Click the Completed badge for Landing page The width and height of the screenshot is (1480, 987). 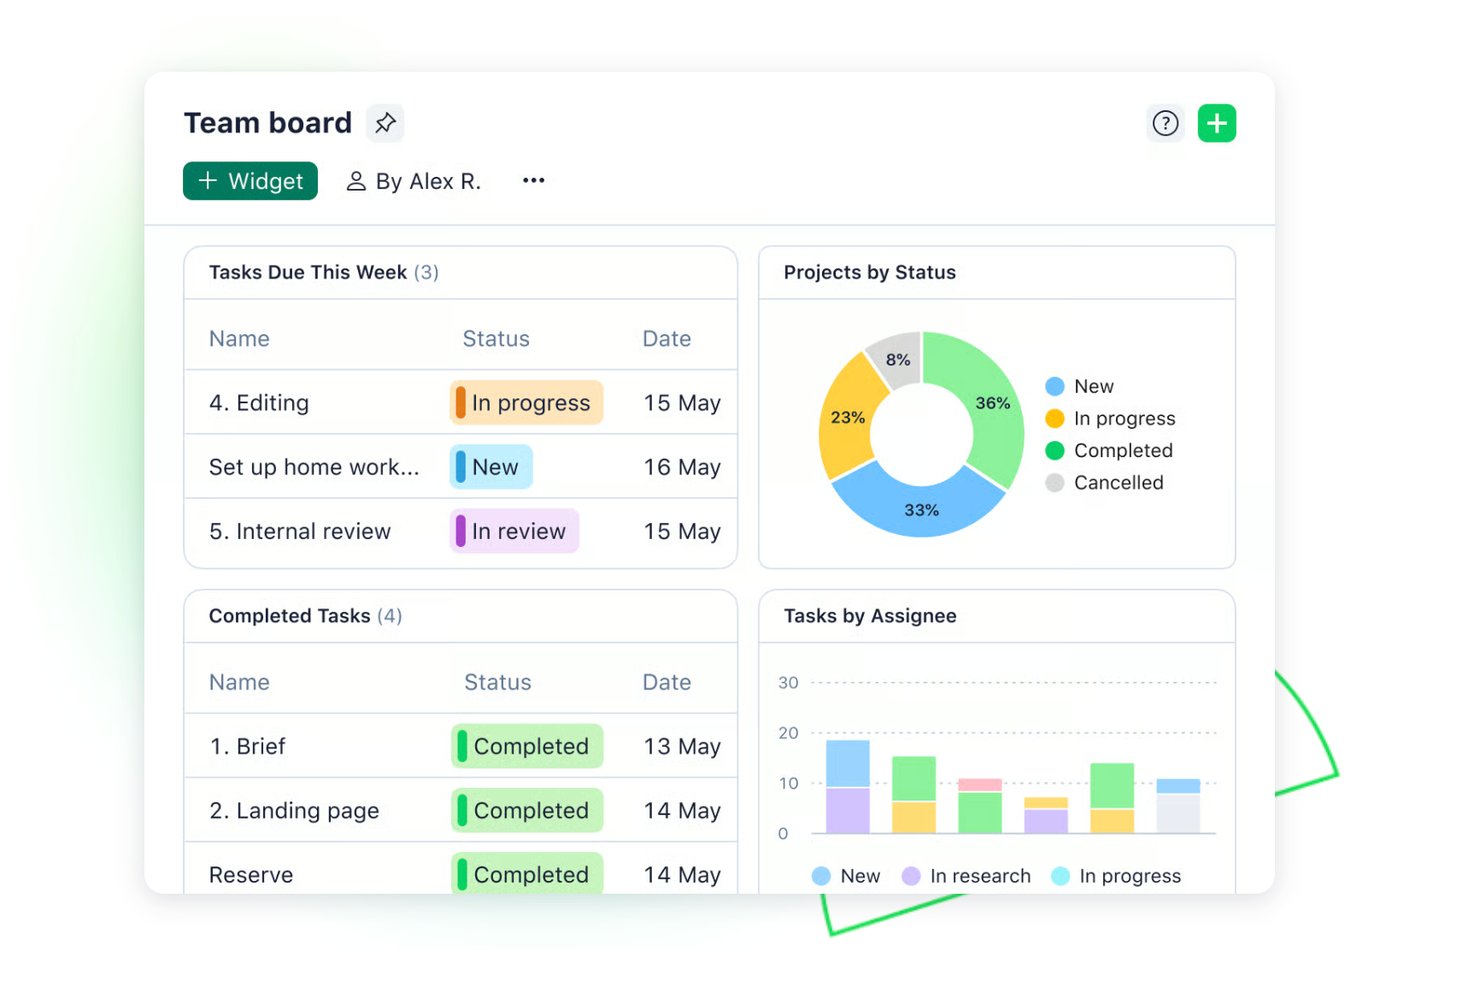[527, 810]
